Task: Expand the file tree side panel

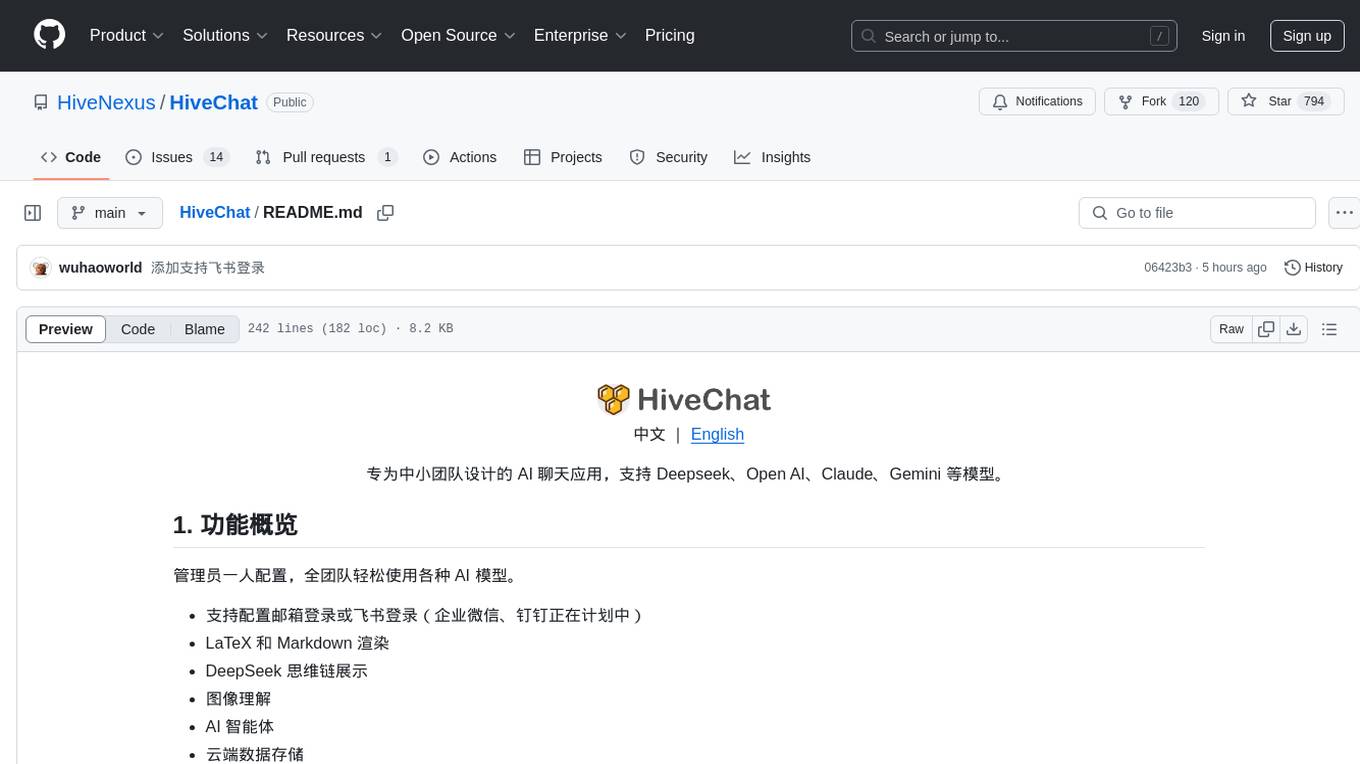Action: pyautogui.click(x=33, y=213)
